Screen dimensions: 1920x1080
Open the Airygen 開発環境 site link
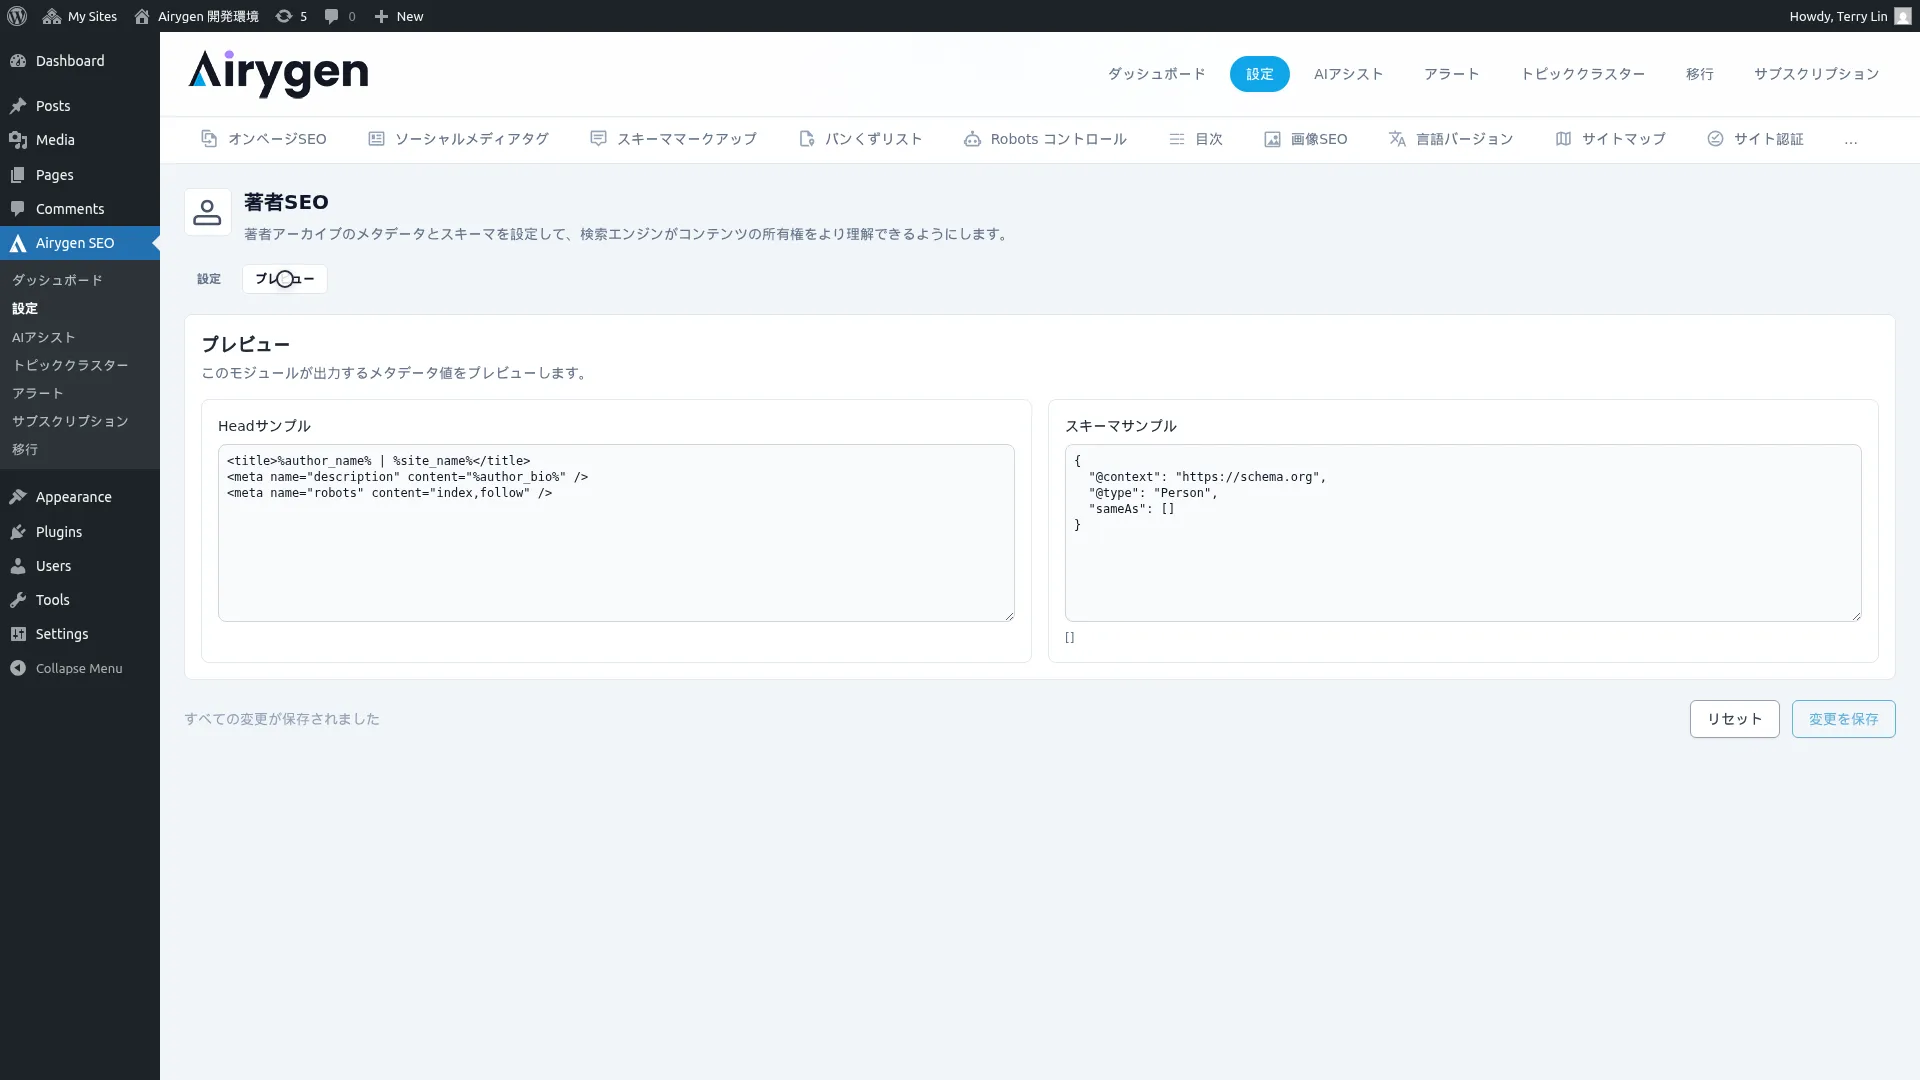pos(196,16)
